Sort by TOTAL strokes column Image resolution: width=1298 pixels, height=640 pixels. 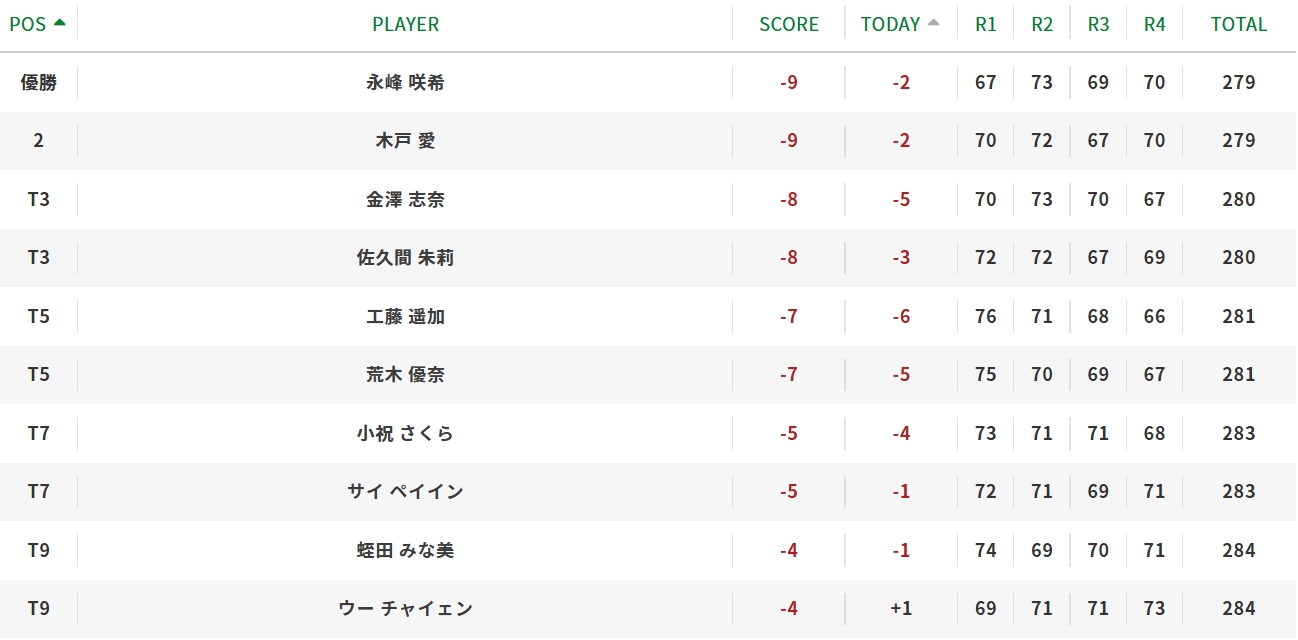pyautogui.click(x=1239, y=24)
